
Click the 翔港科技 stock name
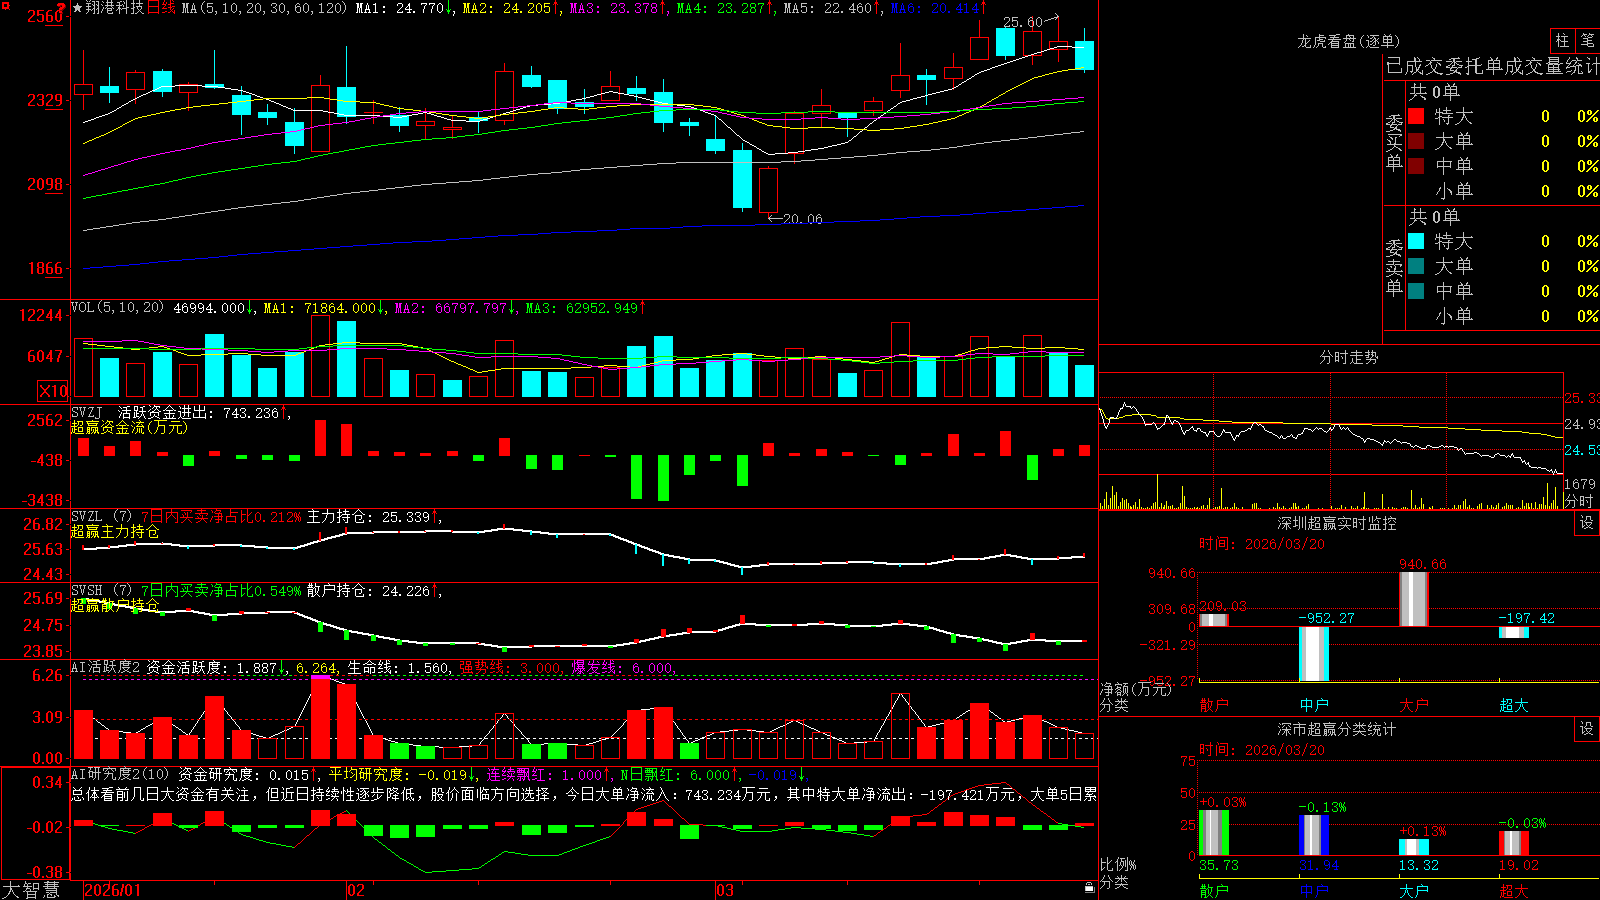tap(115, 8)
